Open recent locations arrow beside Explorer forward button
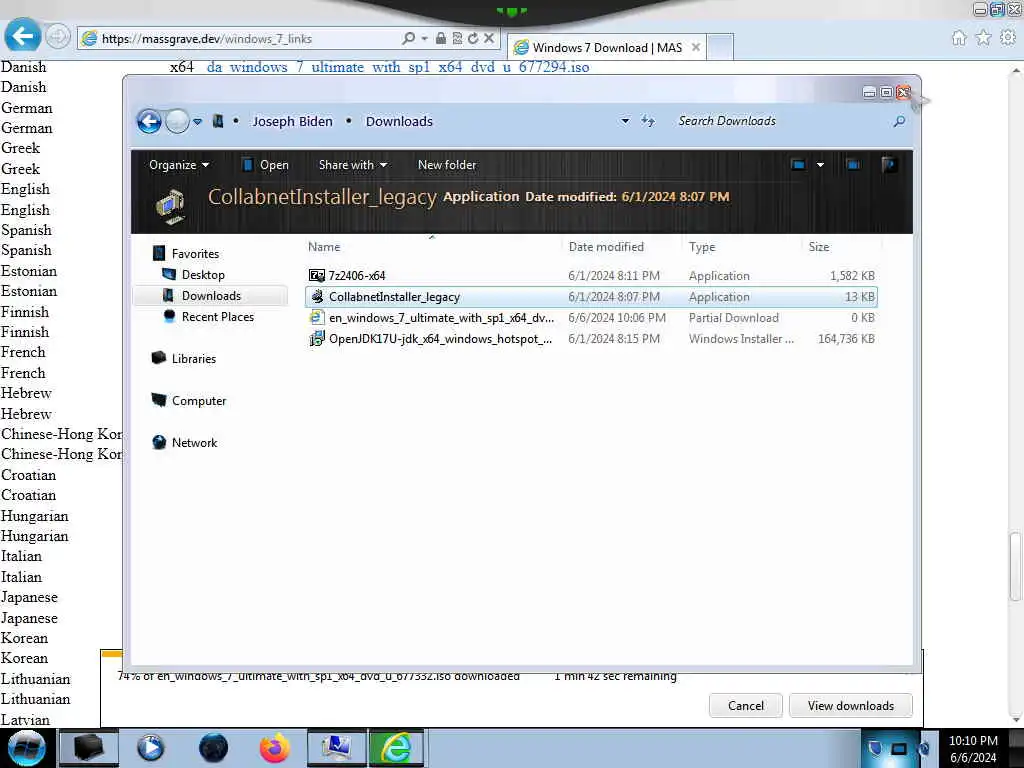1024x768 pixels. click(x=197, y=121)
